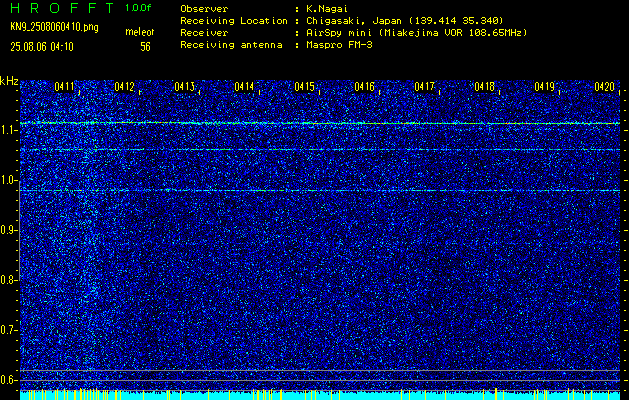Click the HROFFT title text
629x400 pixels.
coord(62,8)
